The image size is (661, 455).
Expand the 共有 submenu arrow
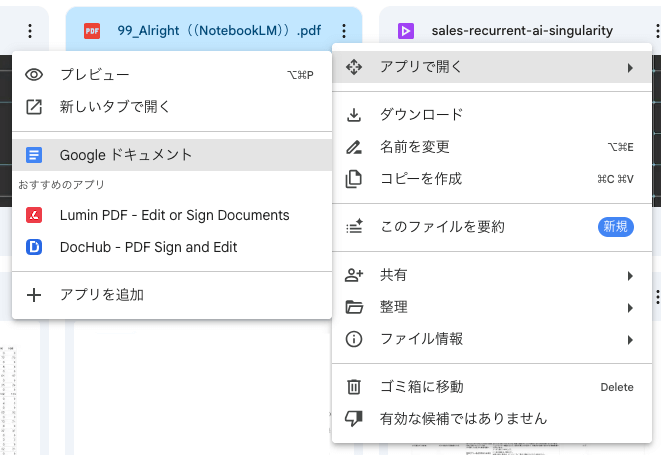(630, 276)
